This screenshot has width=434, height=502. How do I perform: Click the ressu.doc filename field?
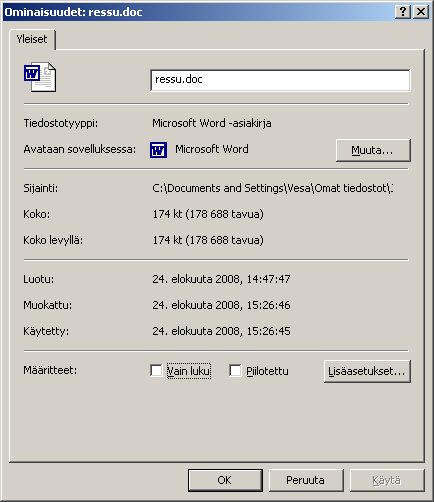280,80
